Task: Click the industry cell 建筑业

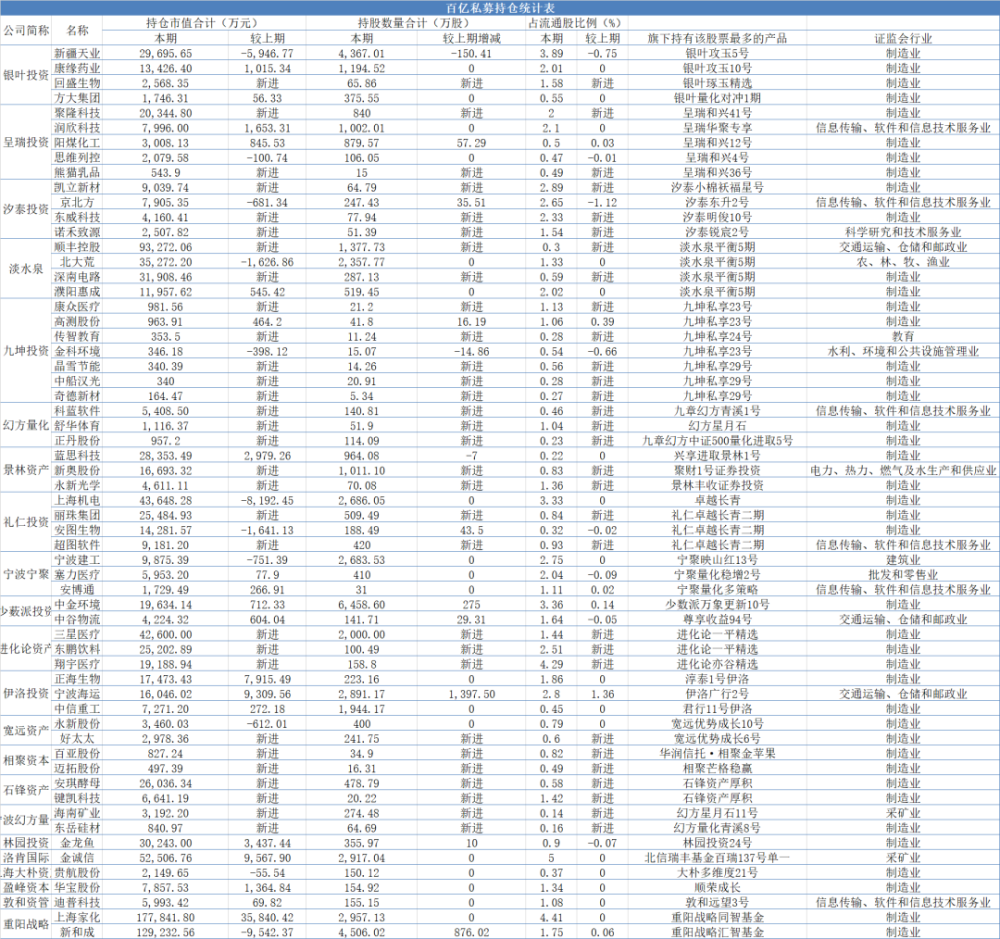Action: (903, 559)
